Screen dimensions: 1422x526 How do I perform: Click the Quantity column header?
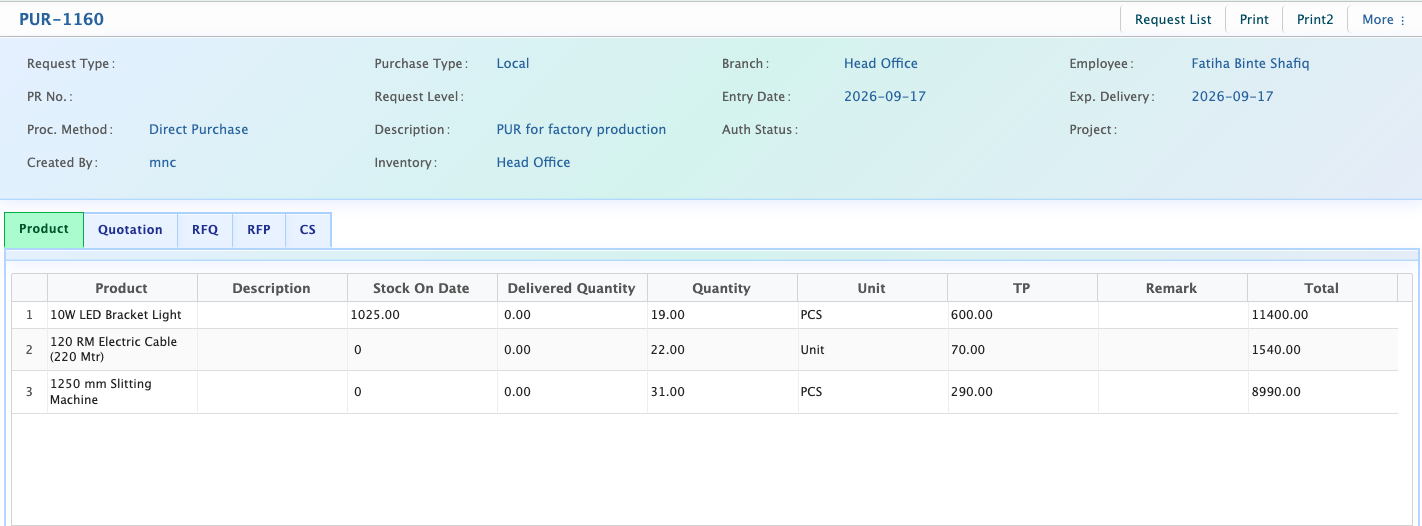(x=721, y=288)
